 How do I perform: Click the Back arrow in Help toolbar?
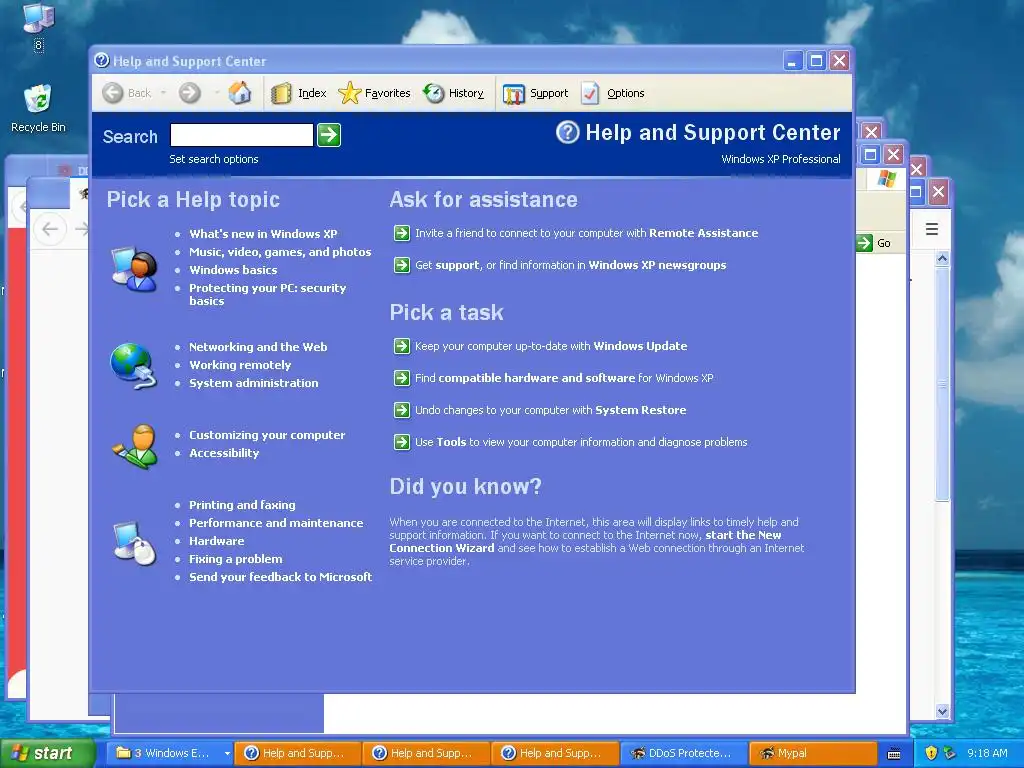pyautogui.click(x=112, y=93)
